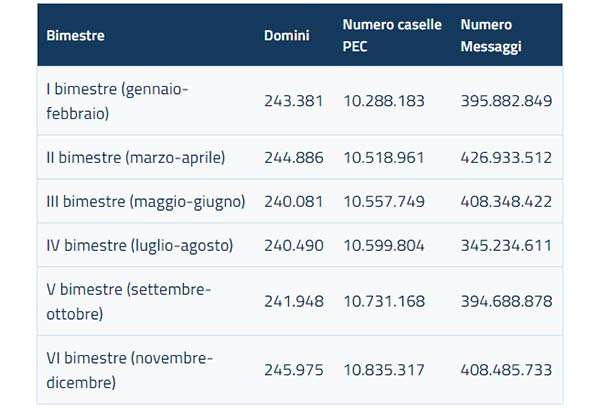This screenshot has height=410, width=600.
Task: Click the messages value 395.882.849
Action: coord(507,101)
